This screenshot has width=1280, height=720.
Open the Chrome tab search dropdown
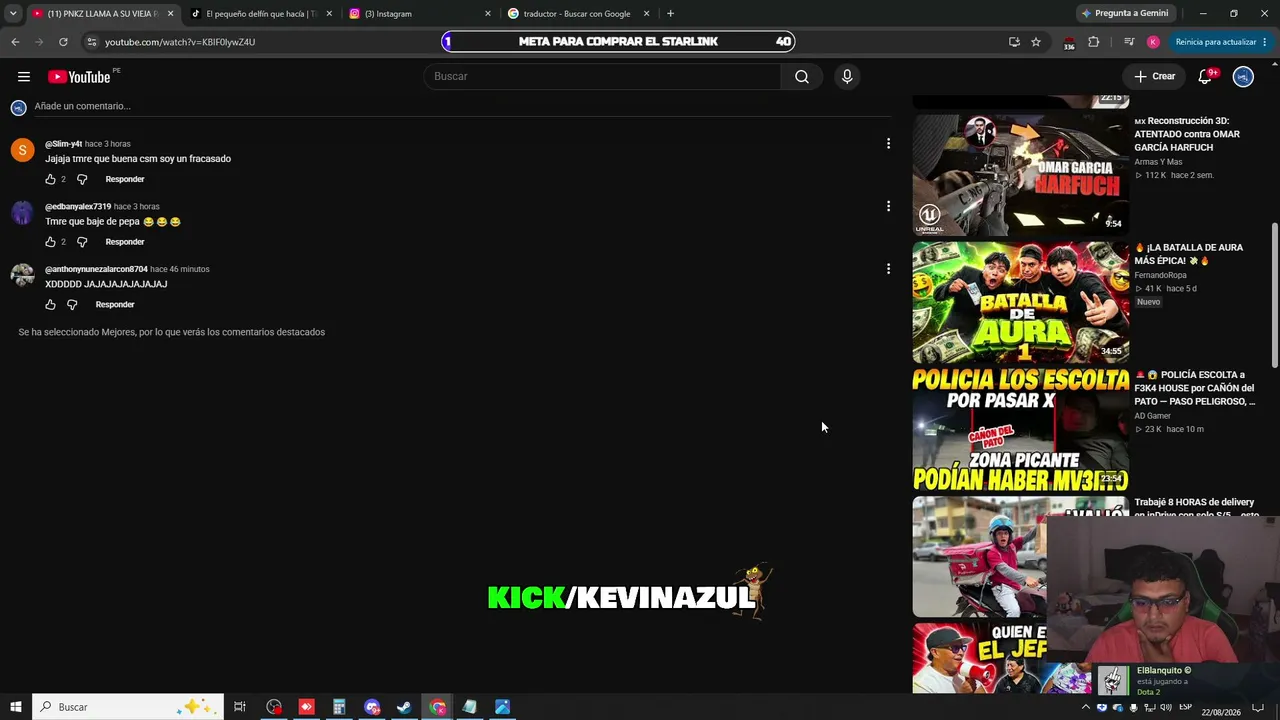point(13,14)
